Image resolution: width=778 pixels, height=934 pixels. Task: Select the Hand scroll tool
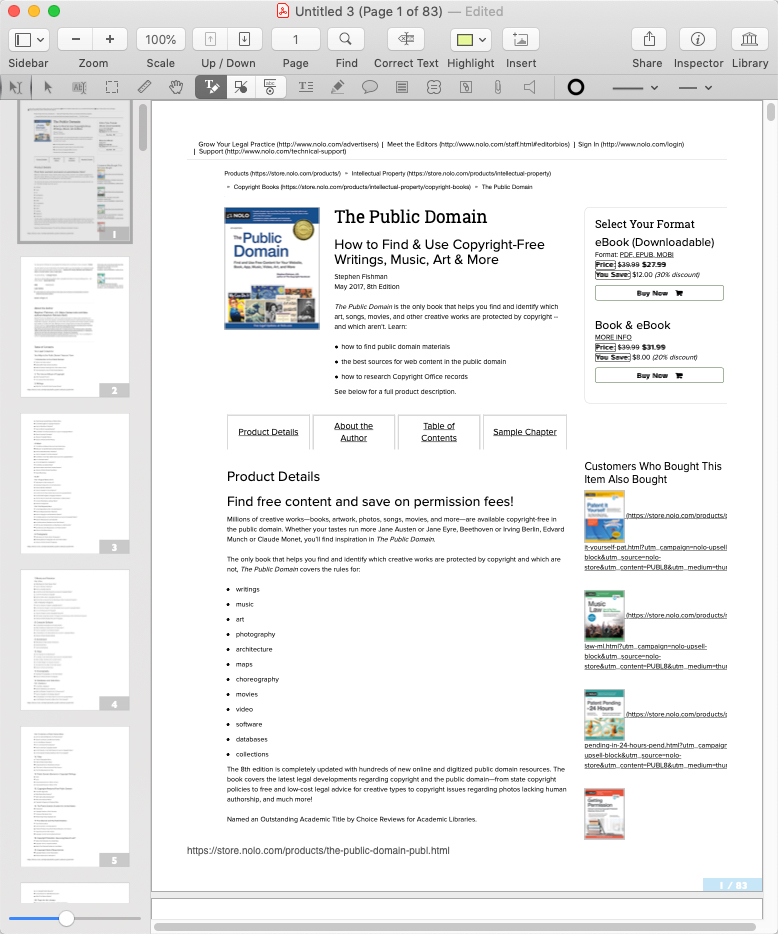click(176, 88)
